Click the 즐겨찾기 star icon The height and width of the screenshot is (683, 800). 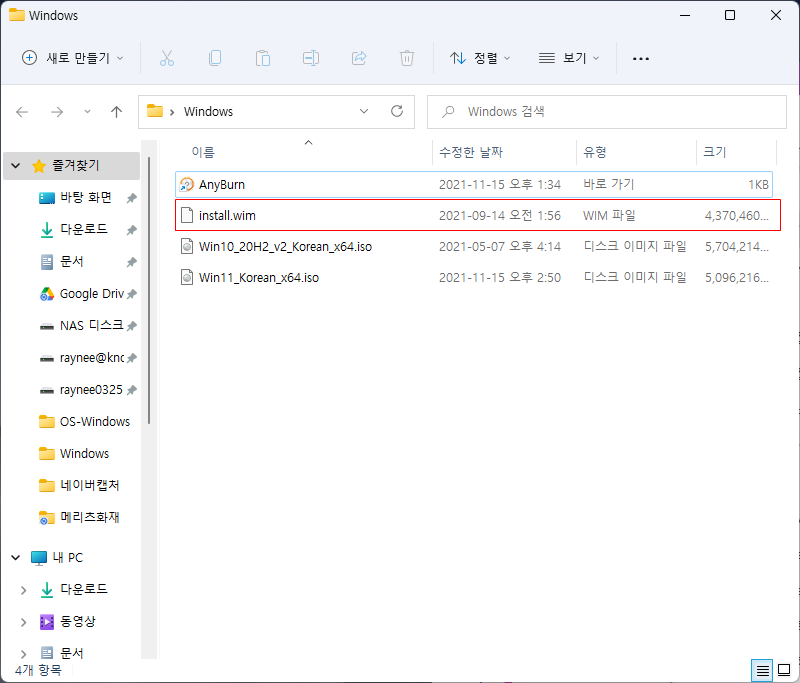click(39, 166)
